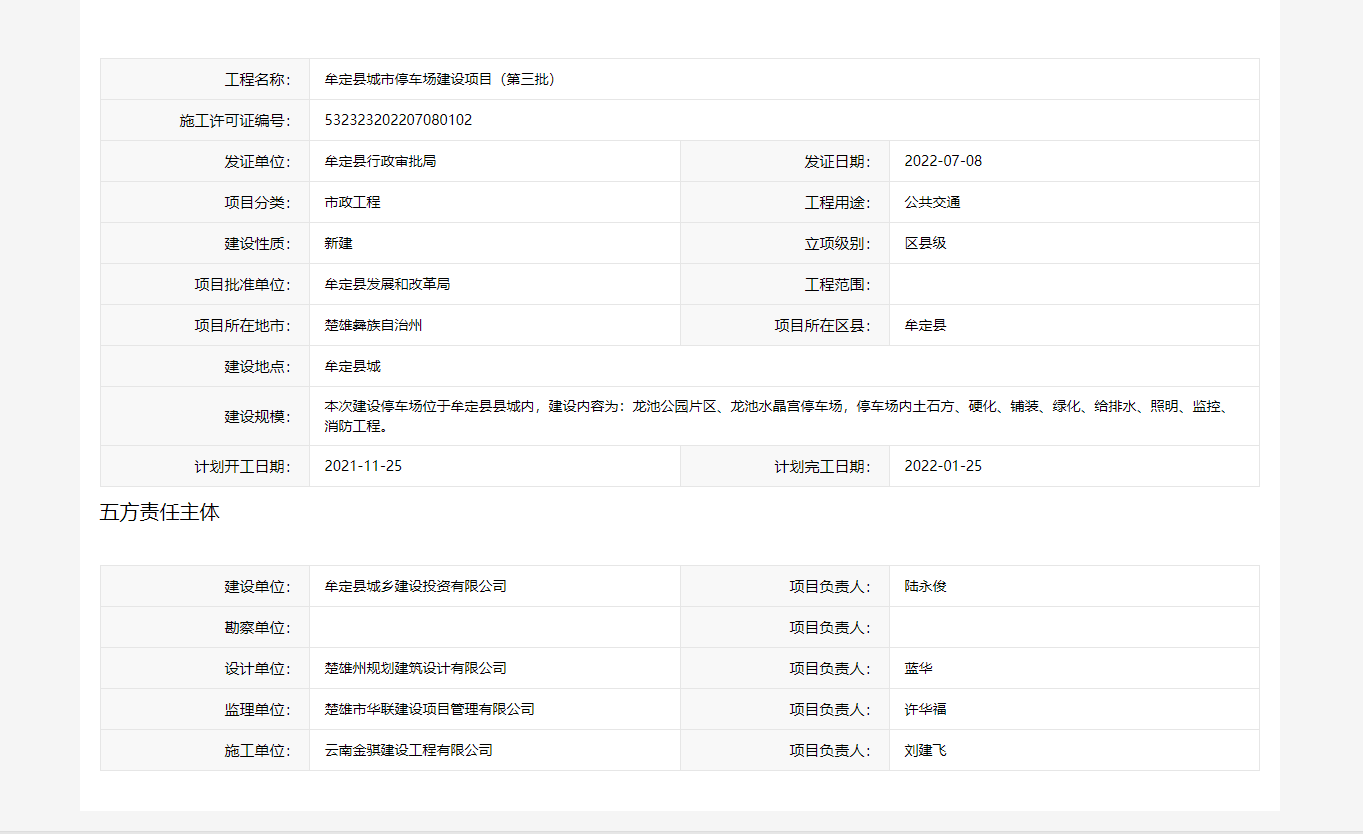Screen dimensions: 1363x834
Task: Select project leader 陆永俊
Action: pos(925,586)
